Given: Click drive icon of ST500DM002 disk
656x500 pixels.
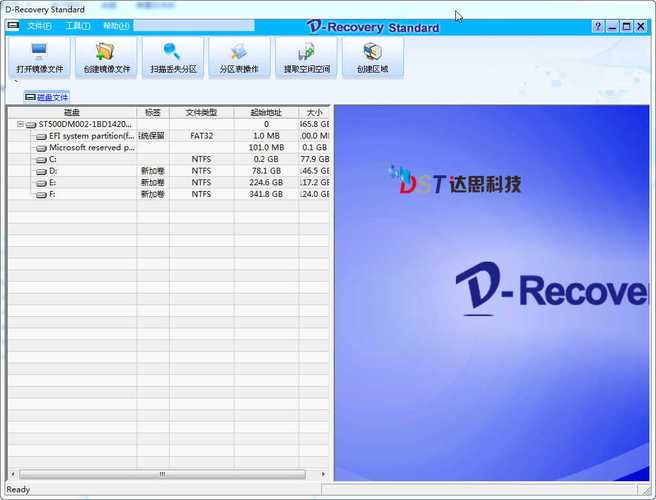Looking at the screenshot, I should pyautogui.click(x=31, y=125).
